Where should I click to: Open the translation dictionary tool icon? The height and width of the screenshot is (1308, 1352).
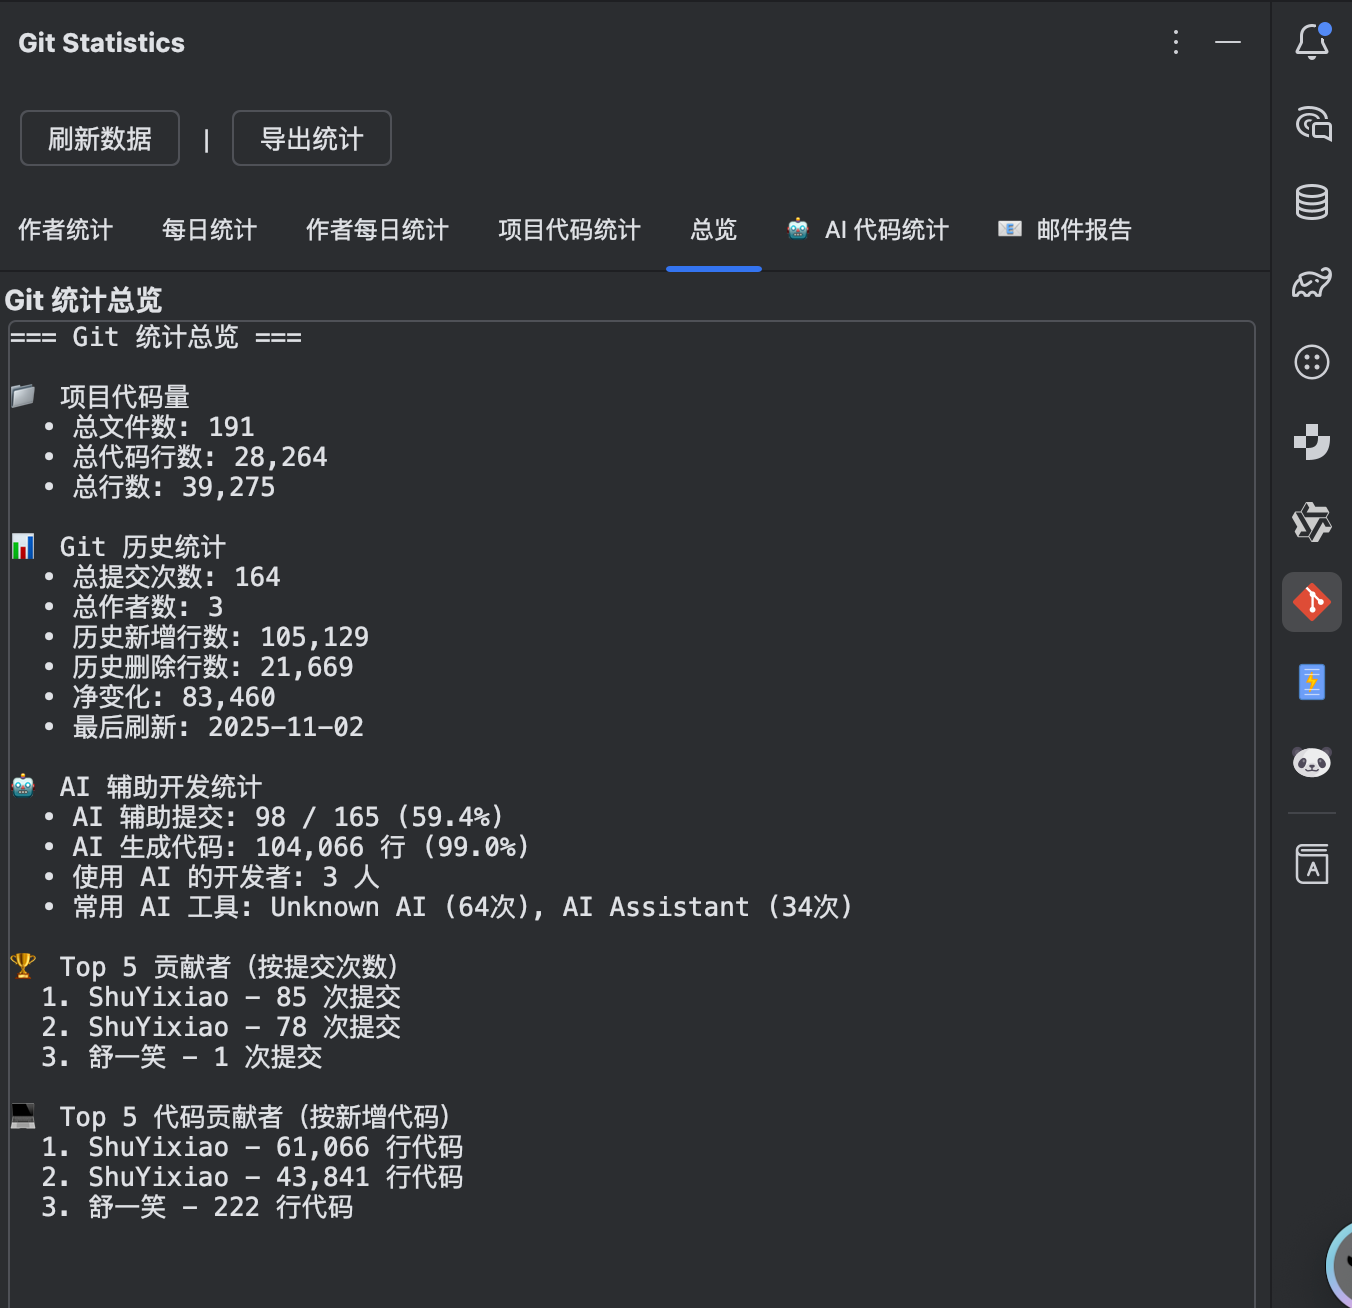tap(1311, 863)
